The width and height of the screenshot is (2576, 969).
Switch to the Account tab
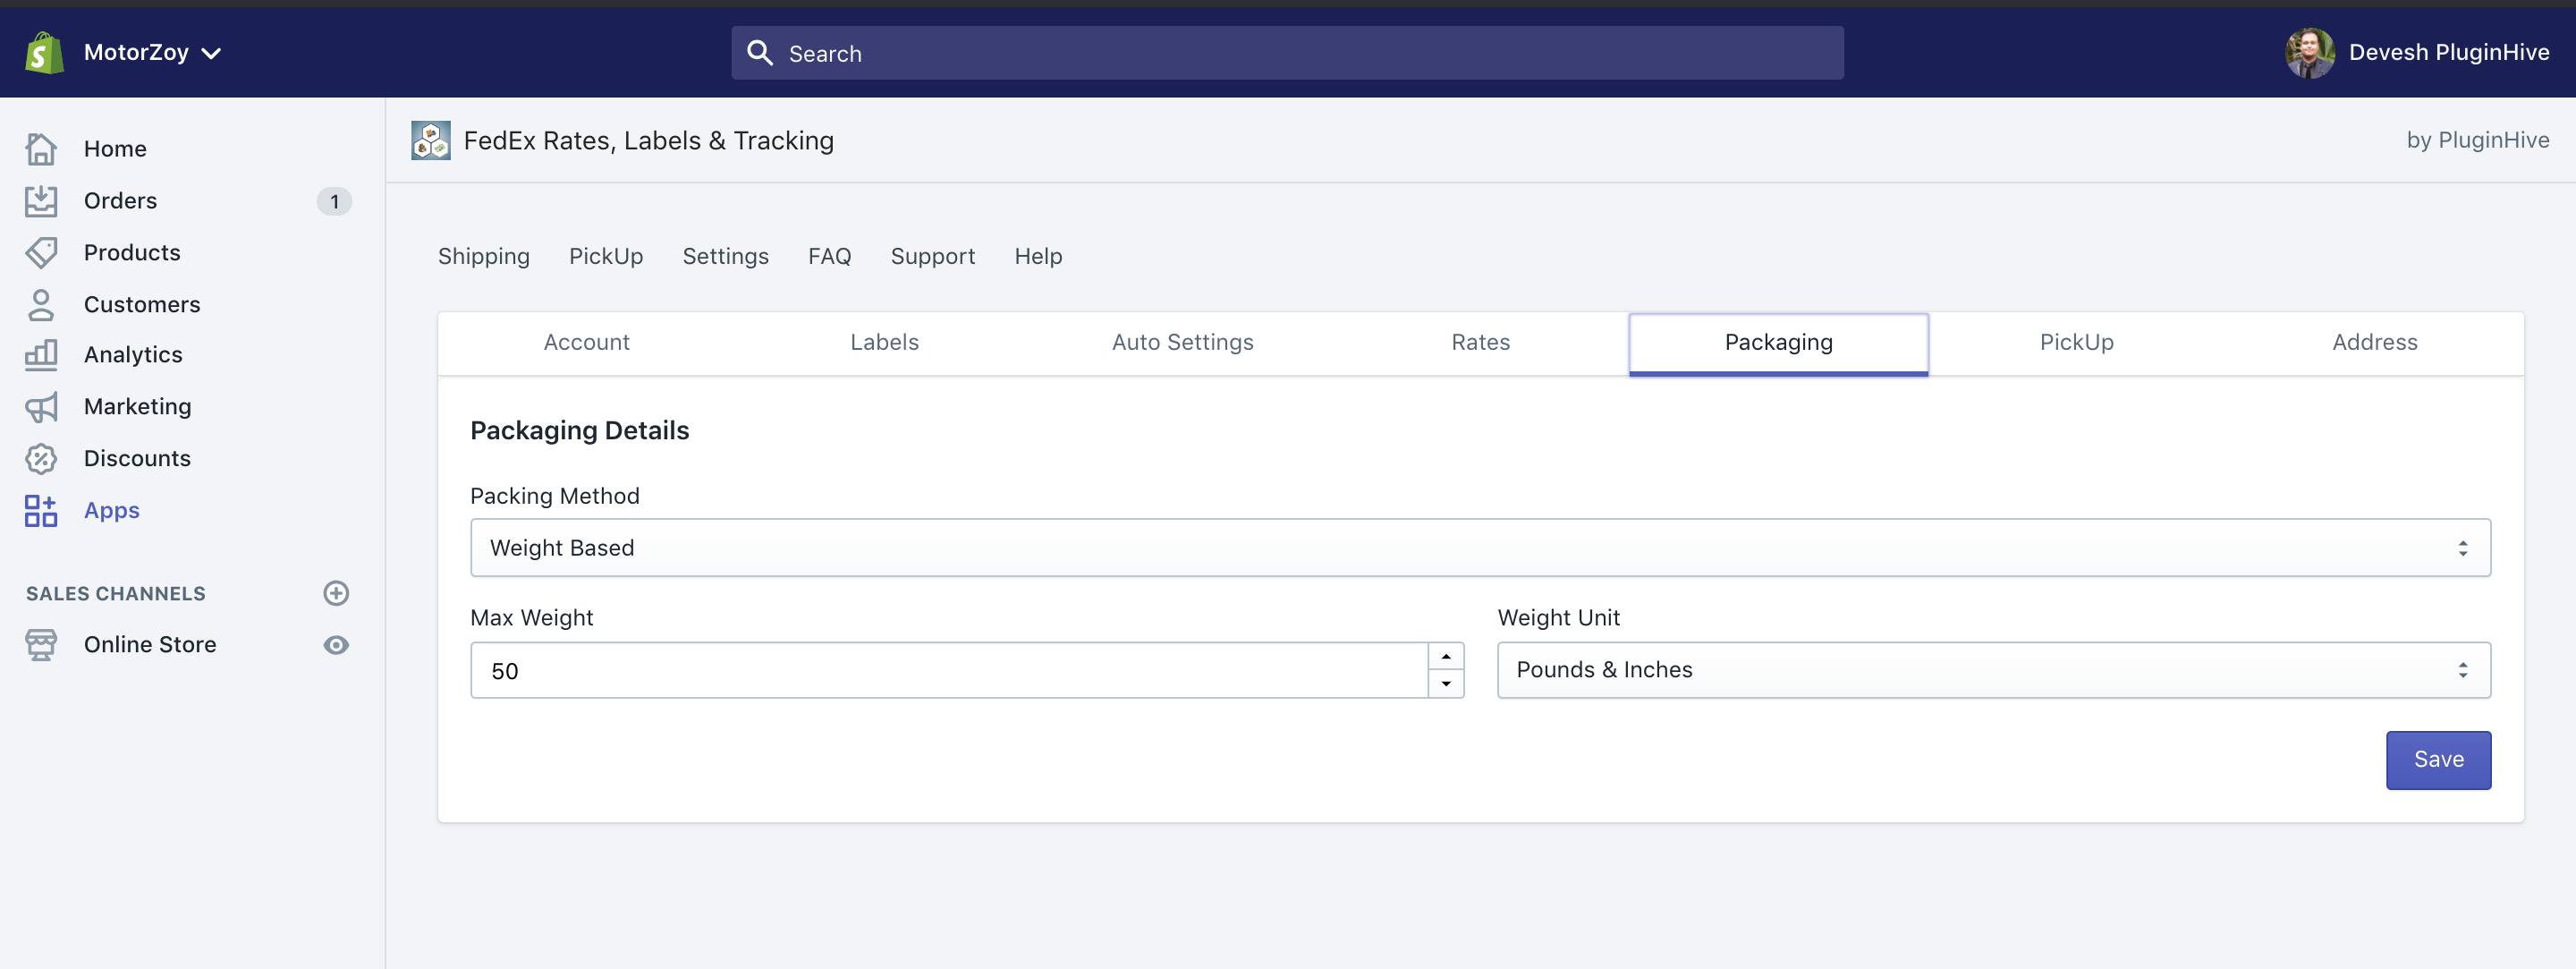587,343
